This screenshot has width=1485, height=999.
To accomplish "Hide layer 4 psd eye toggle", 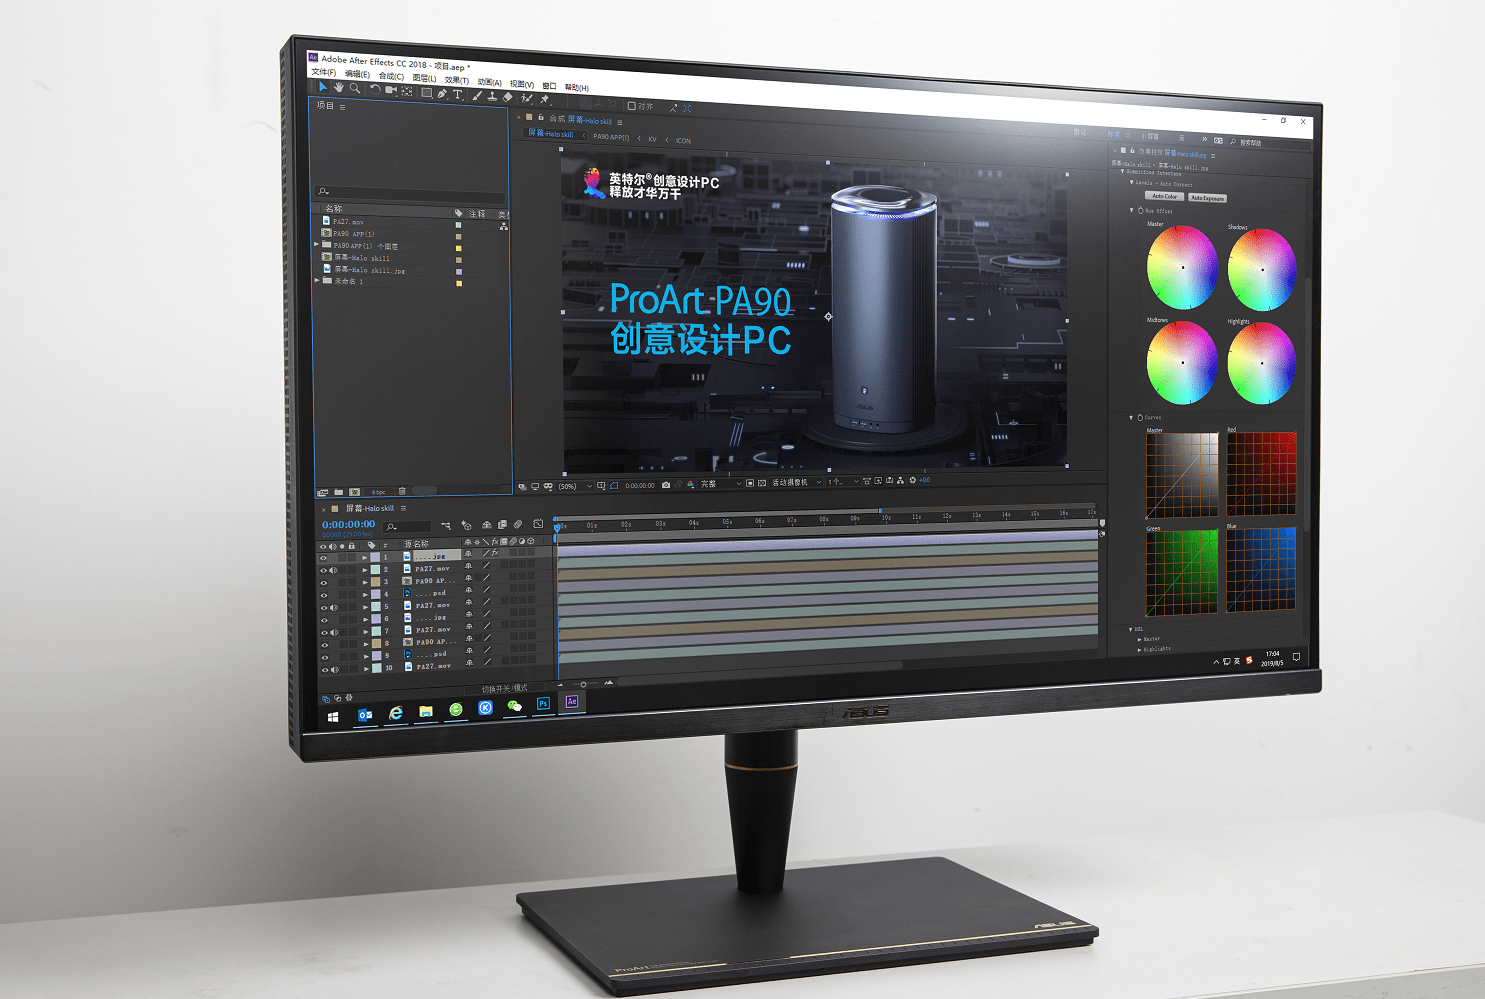I will point(324,595).
